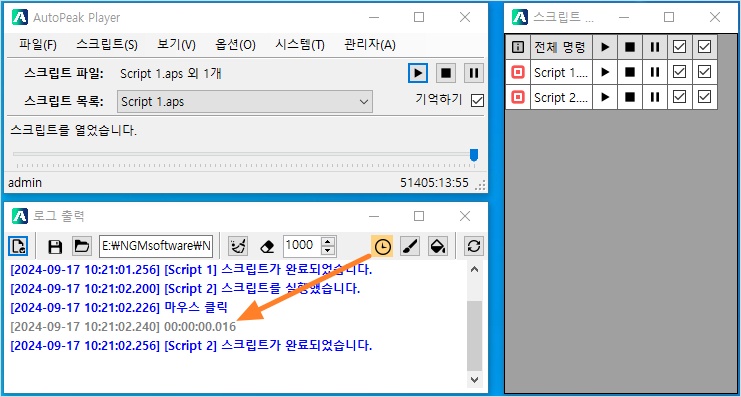Decrease log line count with the down arrow
This screenshot has width=741, height=397.
click(328, 251)
